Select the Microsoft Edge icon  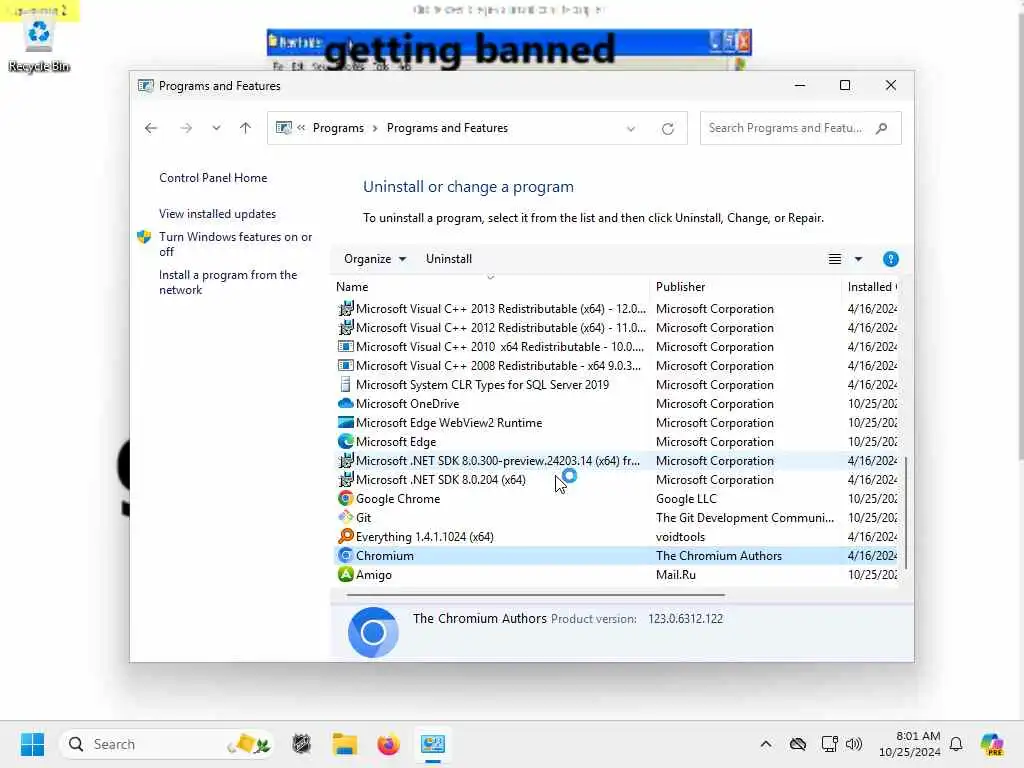pyautogui.click(x=345, y=441)
